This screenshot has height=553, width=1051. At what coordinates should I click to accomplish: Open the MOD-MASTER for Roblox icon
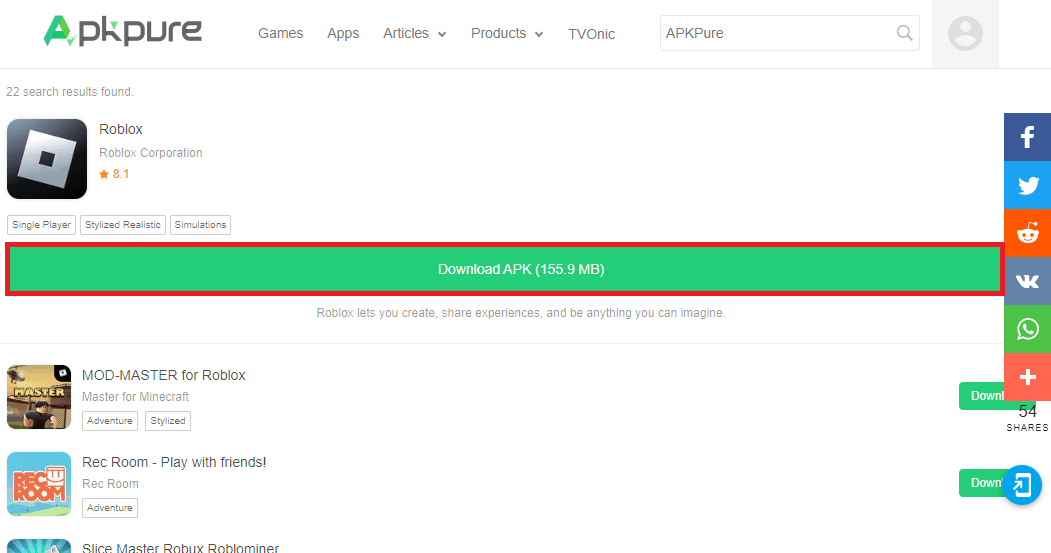pos(39,397)
